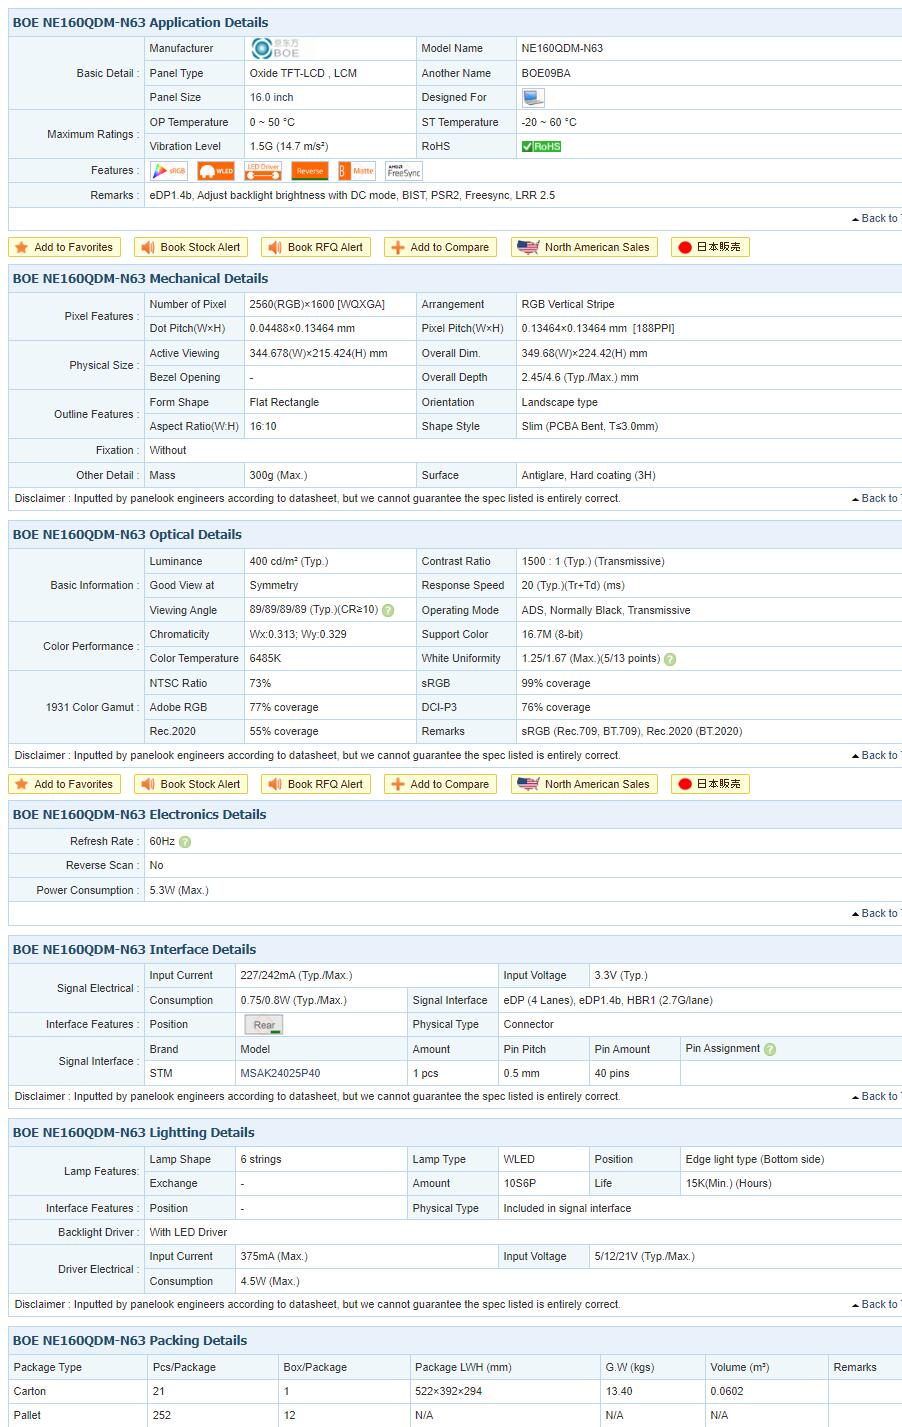Go back to top from Mechanical Details
The image size is (902, 1427).
coord(877,499)
